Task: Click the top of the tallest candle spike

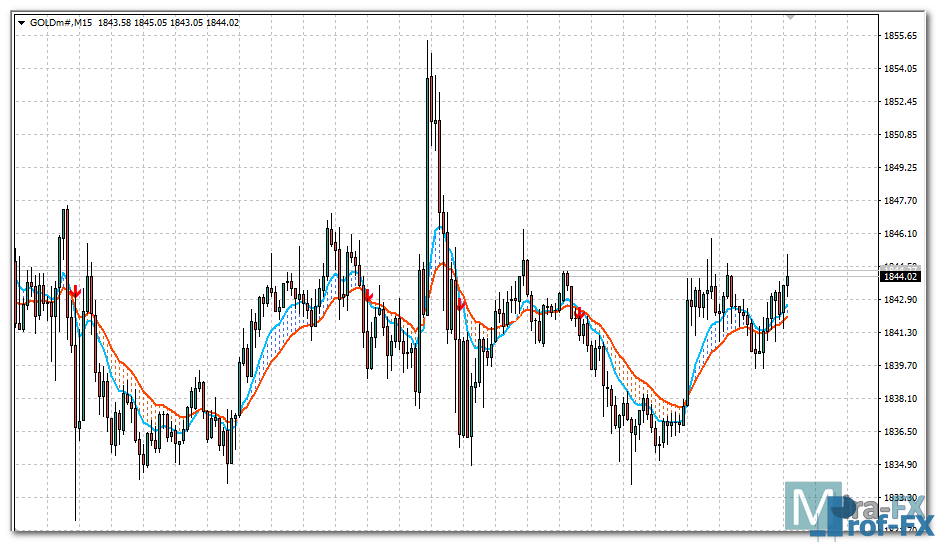Action: 428,42
